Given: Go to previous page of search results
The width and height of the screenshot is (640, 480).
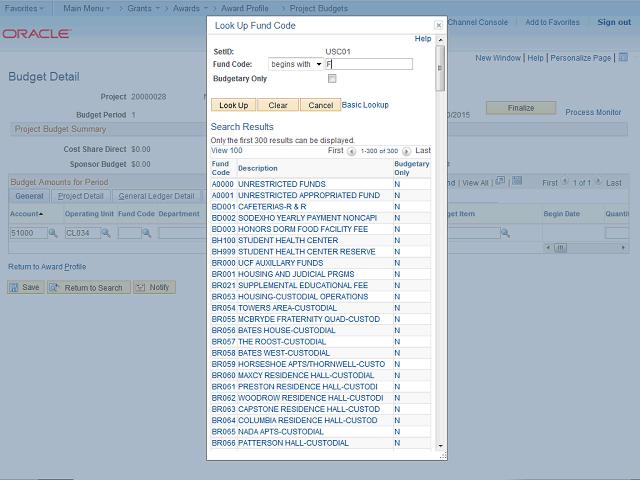Looking at the screenshot, I should [x=352, y=151].
